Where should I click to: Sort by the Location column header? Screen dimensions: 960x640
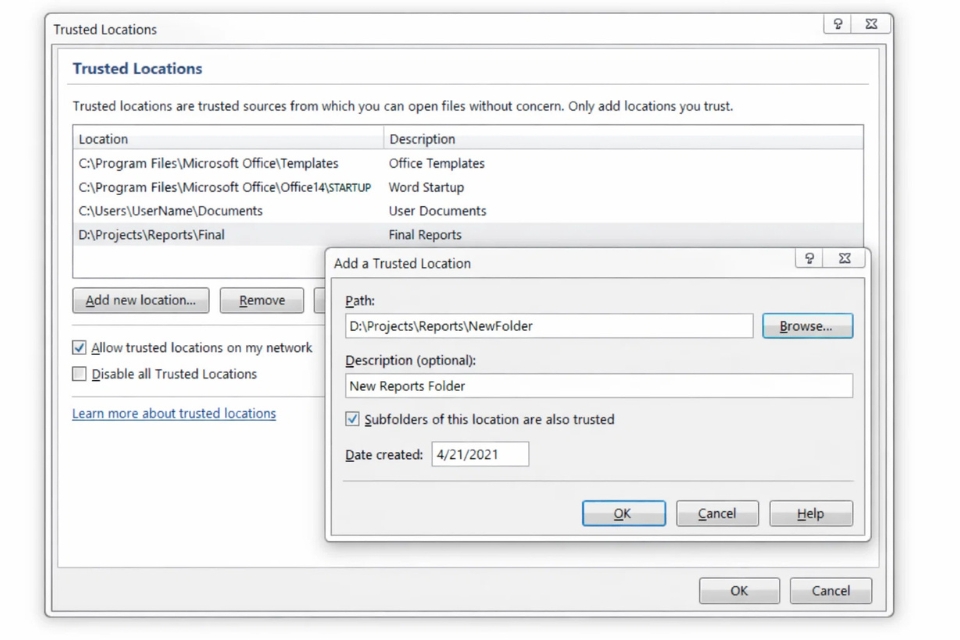(228, 139)
